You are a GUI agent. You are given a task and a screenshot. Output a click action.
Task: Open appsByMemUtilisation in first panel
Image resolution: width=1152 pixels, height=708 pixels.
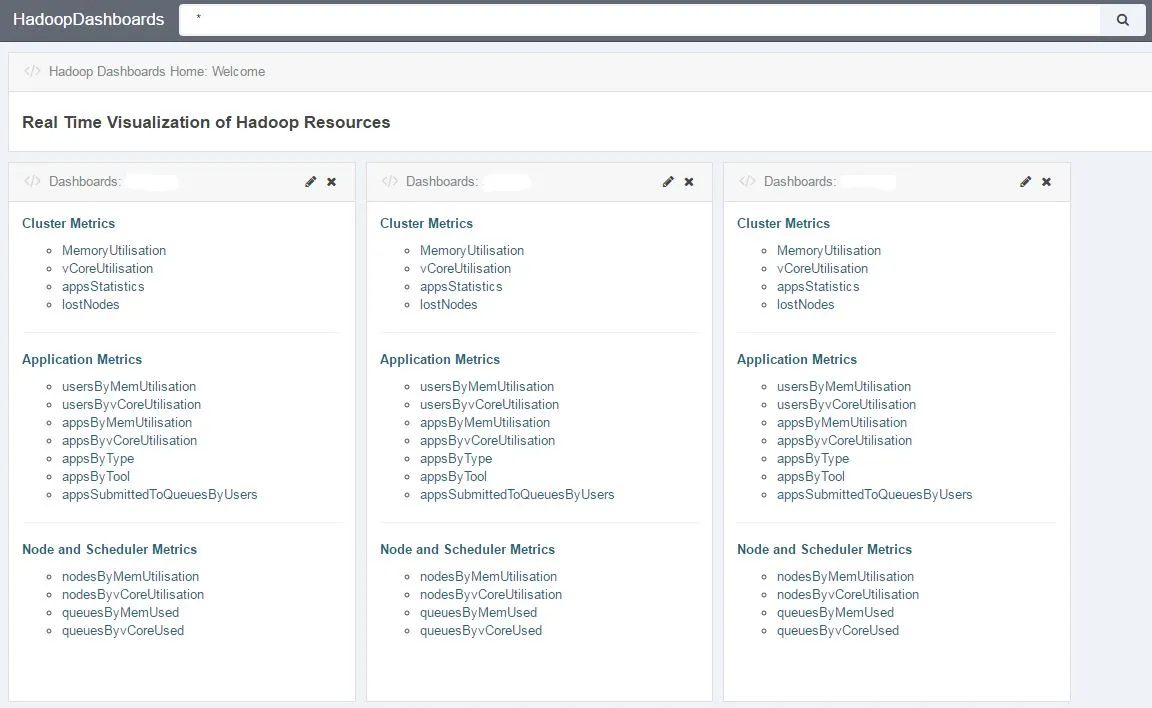coord(127,423)
